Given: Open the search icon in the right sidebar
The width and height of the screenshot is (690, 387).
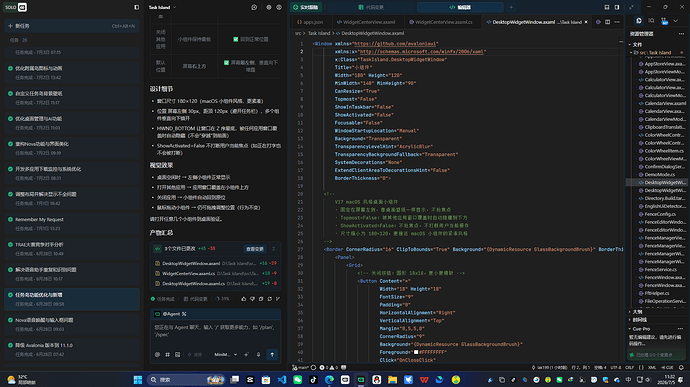Looking at the screenshot, I should (651, 21).
